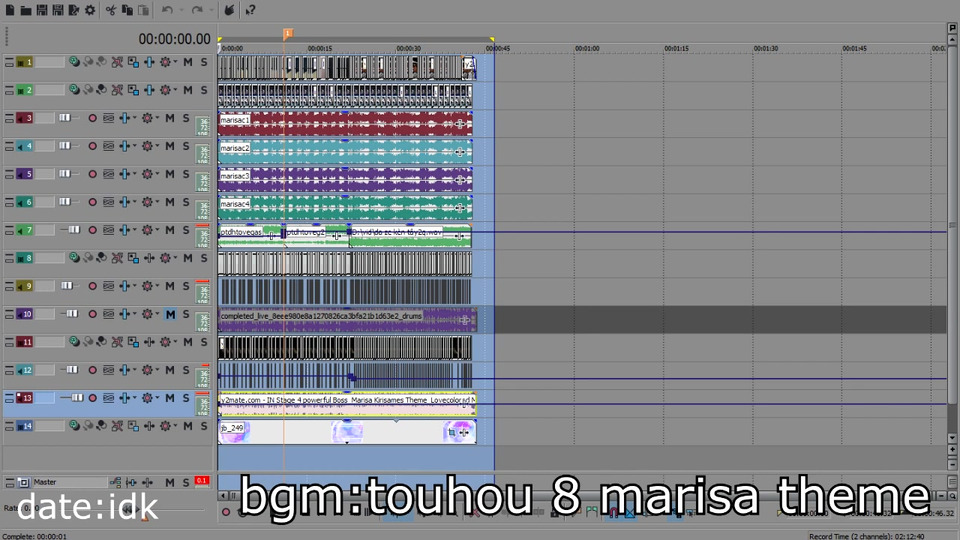Create a new project from the toolbar
Viewport: 960px width, 540px height.
[10, 10]
